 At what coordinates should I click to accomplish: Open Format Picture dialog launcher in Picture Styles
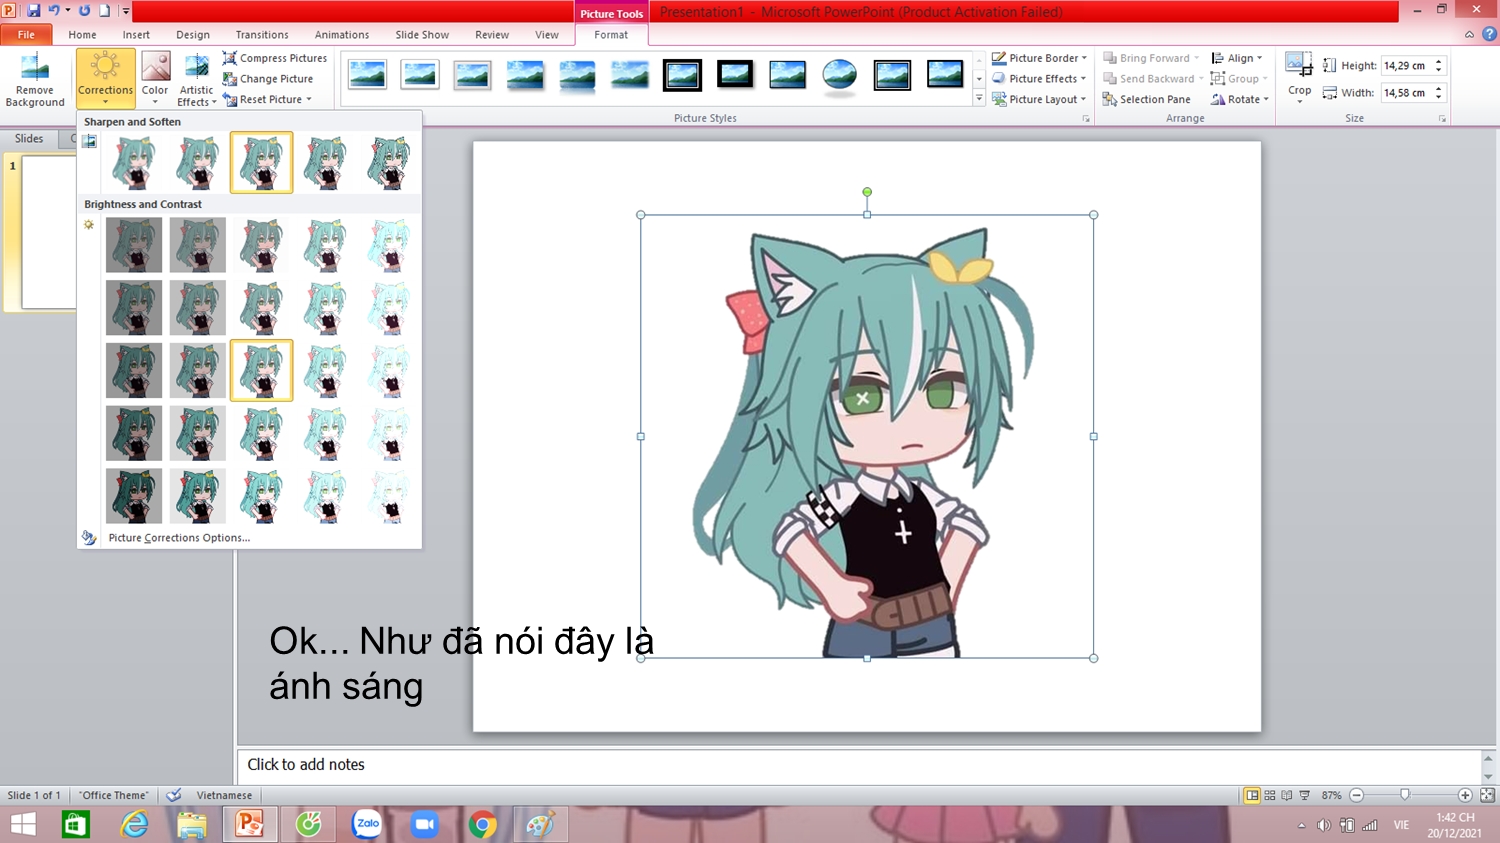tap(1085, 119)
